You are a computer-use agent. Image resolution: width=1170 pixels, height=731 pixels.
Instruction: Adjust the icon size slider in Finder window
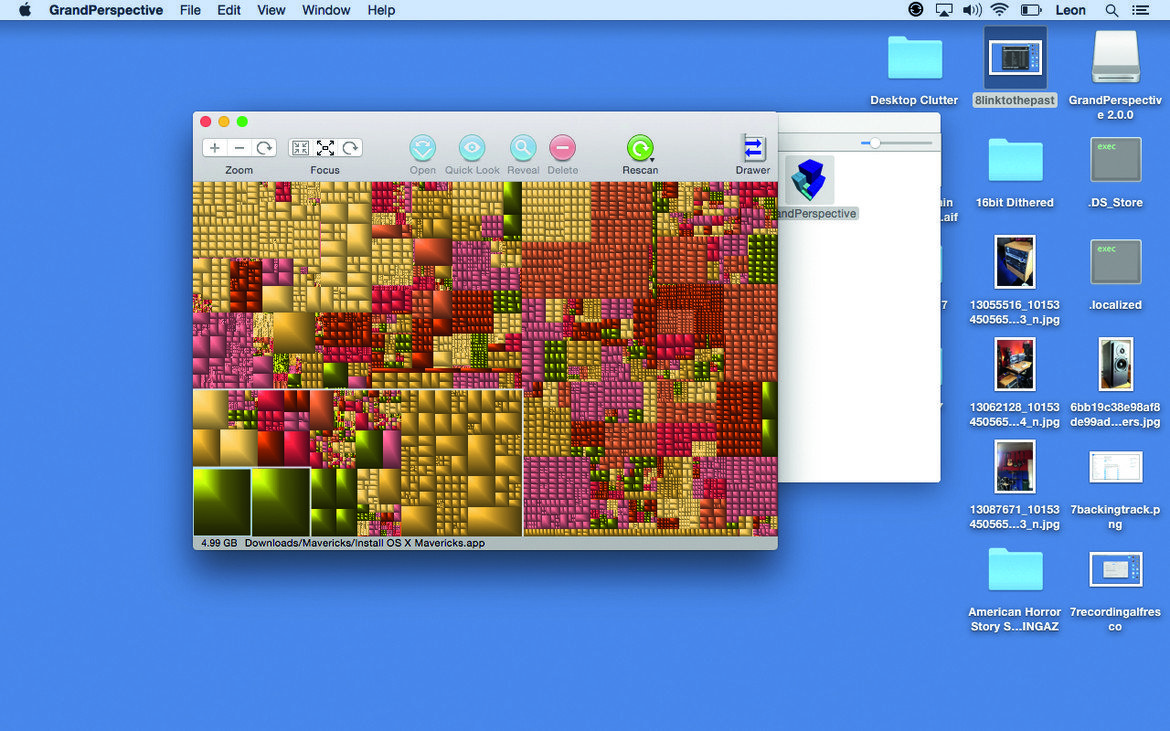tap(875, 142)
